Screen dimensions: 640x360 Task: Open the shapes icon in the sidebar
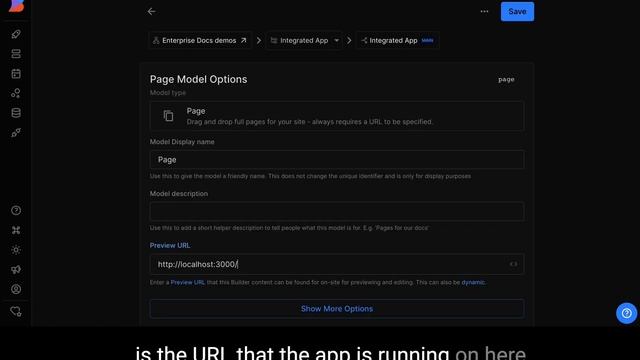(x=16, y=93)
